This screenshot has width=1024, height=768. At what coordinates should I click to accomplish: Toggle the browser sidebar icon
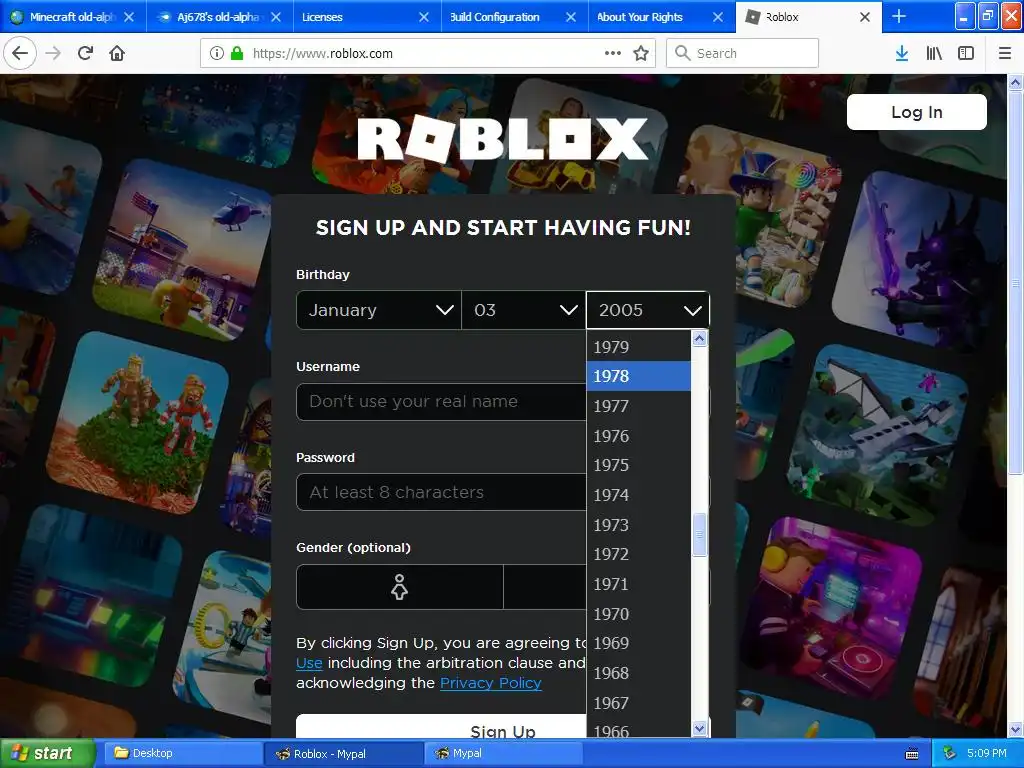click(x=966, y=53)
